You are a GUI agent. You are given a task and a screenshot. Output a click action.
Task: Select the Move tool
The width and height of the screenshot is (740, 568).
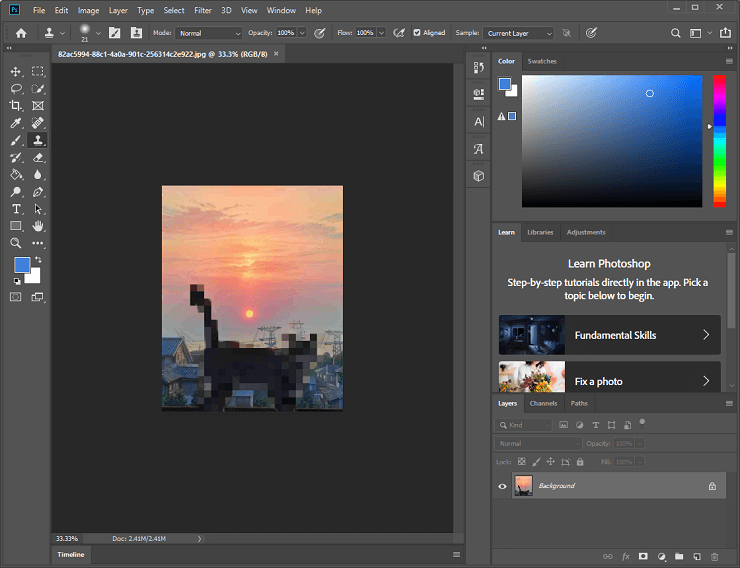(x=16, y=71)
